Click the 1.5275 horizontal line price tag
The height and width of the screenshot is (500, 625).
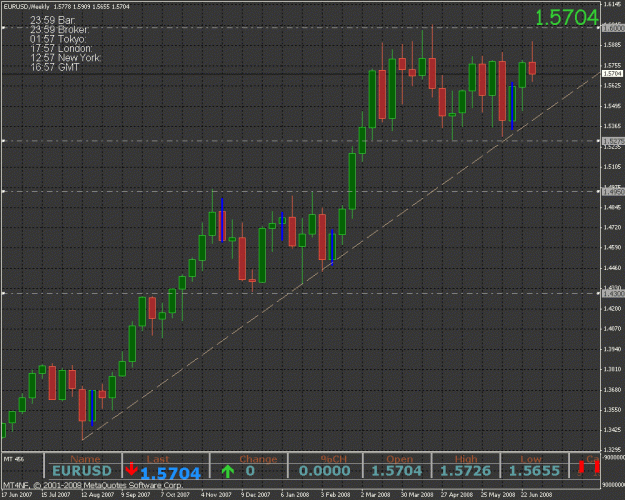(613, 141)
